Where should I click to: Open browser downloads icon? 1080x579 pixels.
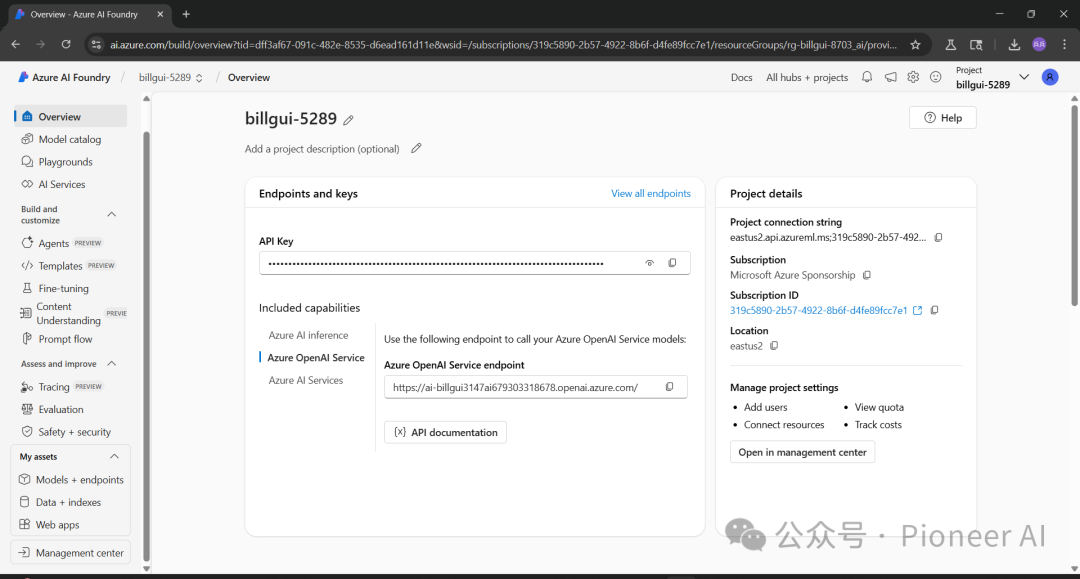1014,45
